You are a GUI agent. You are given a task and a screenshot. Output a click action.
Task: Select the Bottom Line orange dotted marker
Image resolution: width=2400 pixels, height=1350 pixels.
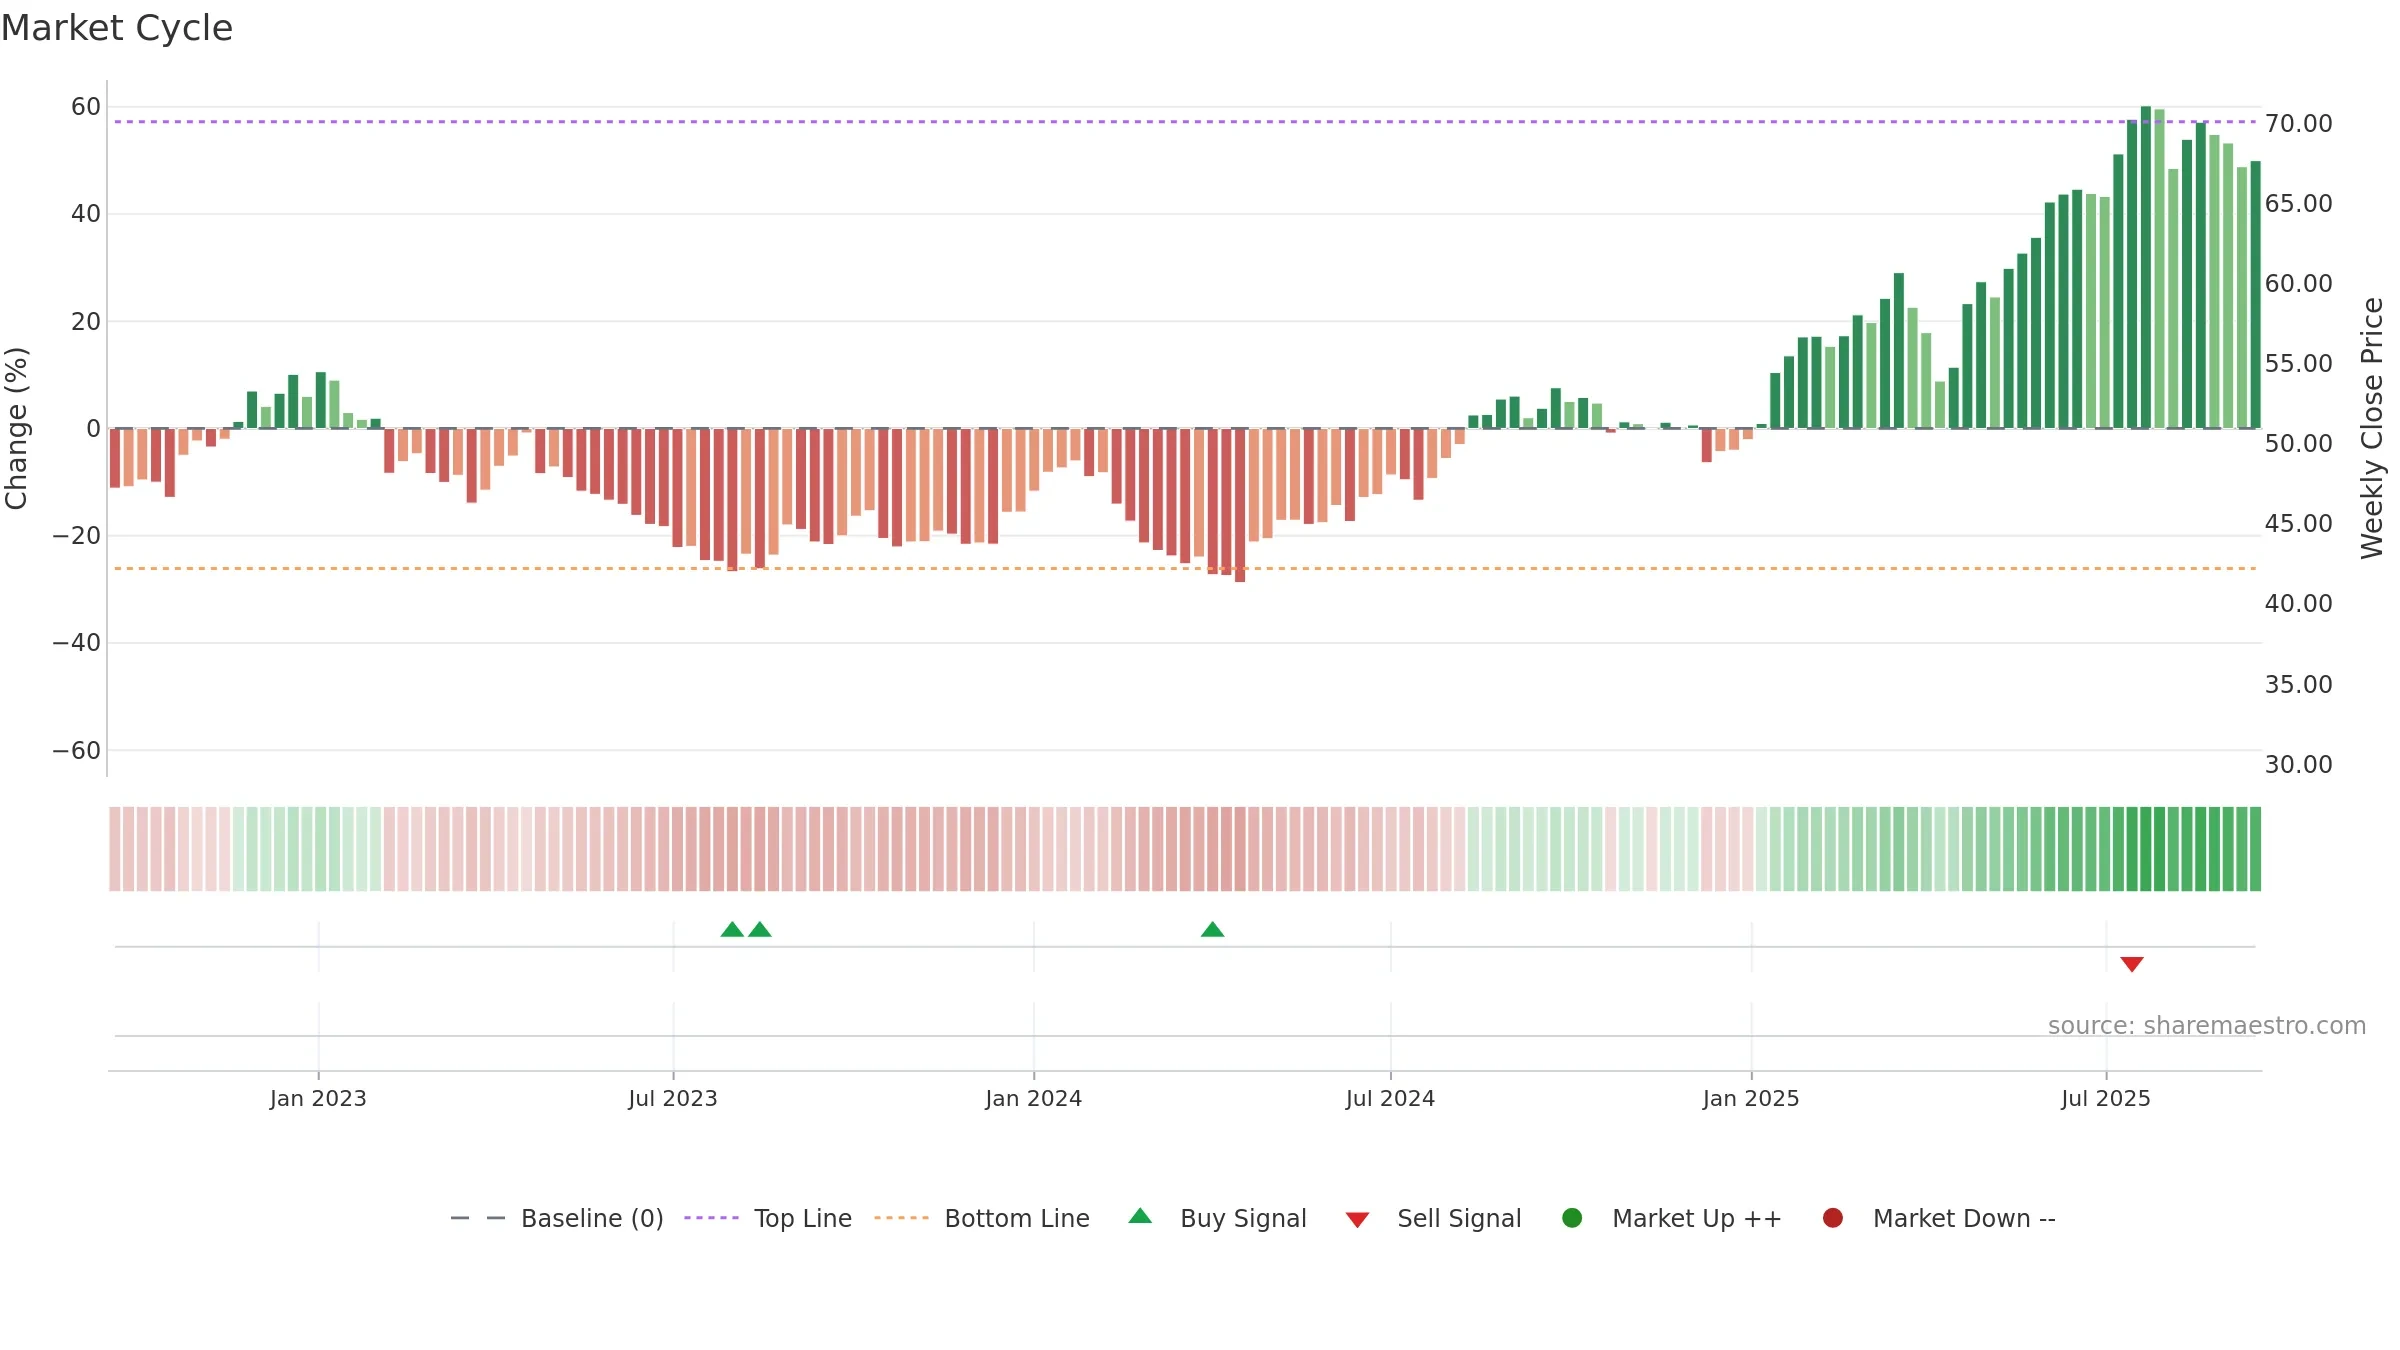[x=901, y=1218]
